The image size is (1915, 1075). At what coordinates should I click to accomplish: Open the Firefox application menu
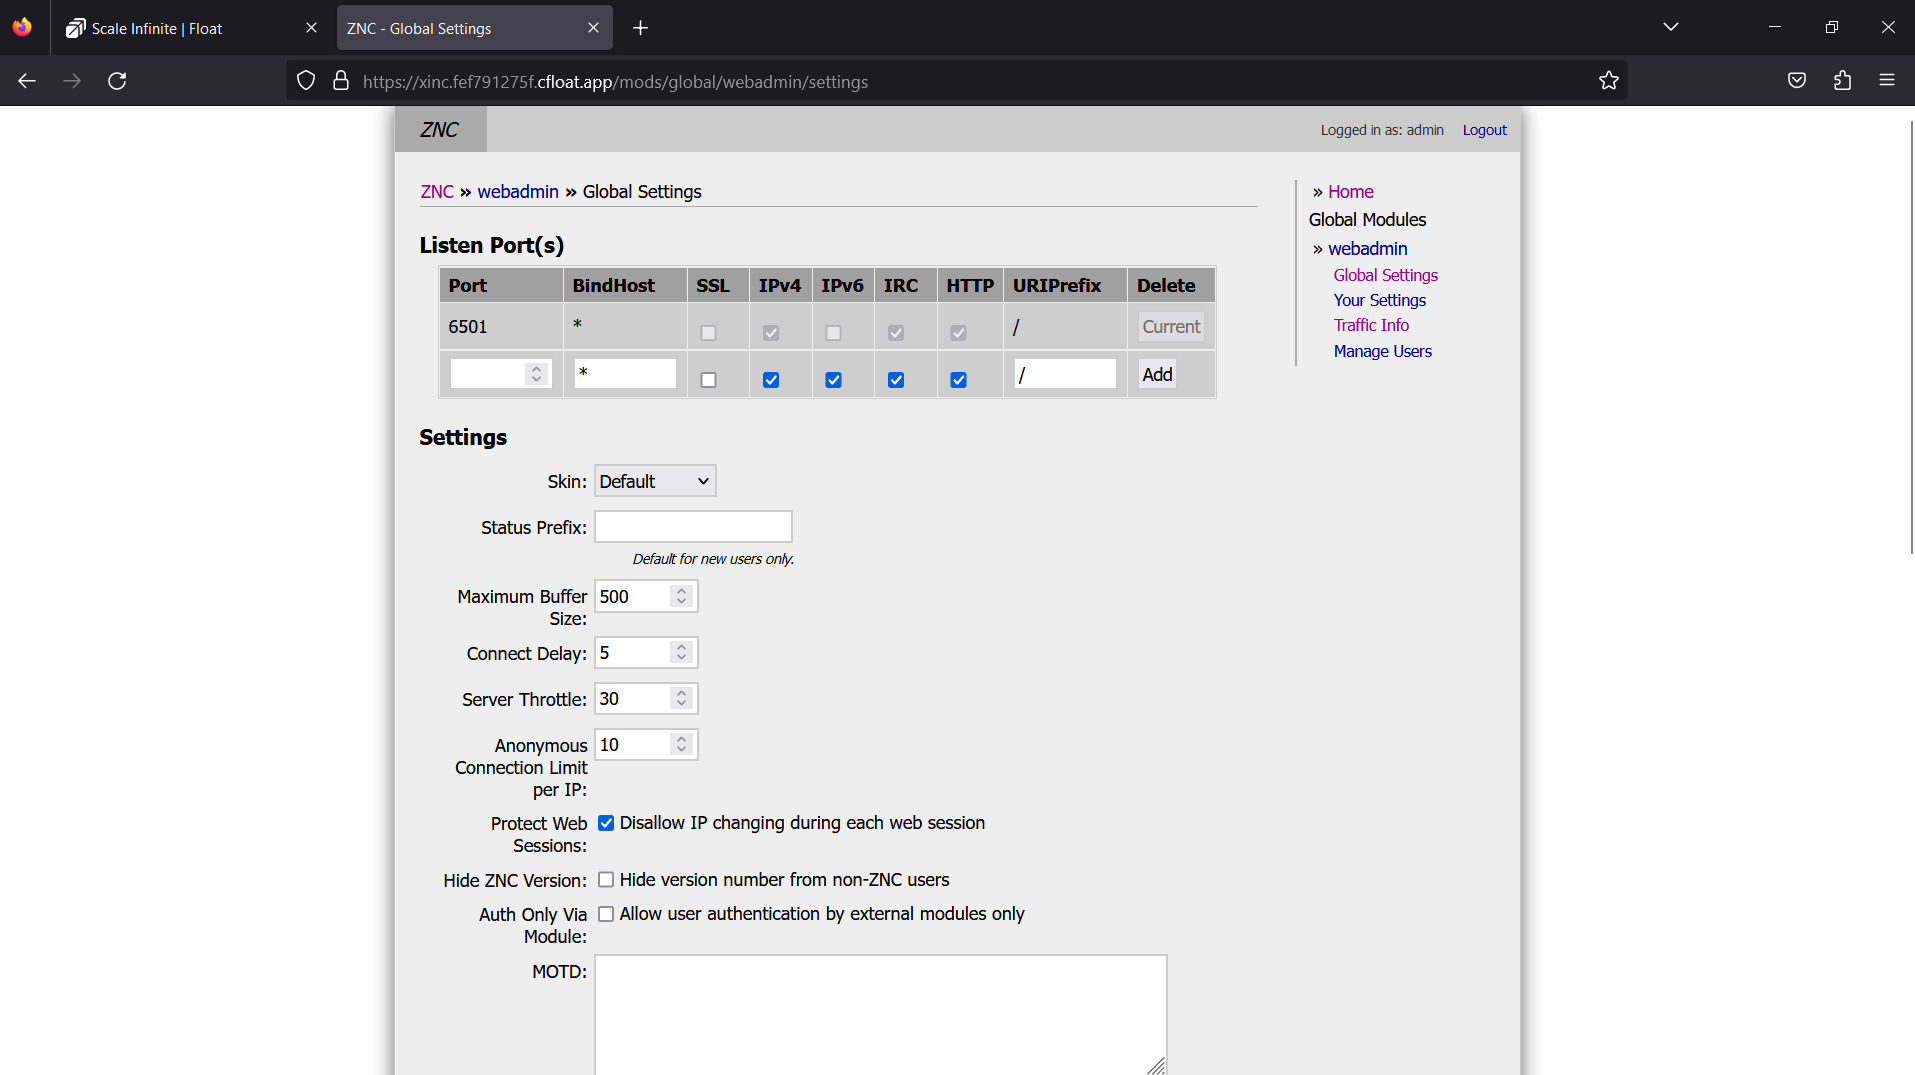pos(1887,81)
